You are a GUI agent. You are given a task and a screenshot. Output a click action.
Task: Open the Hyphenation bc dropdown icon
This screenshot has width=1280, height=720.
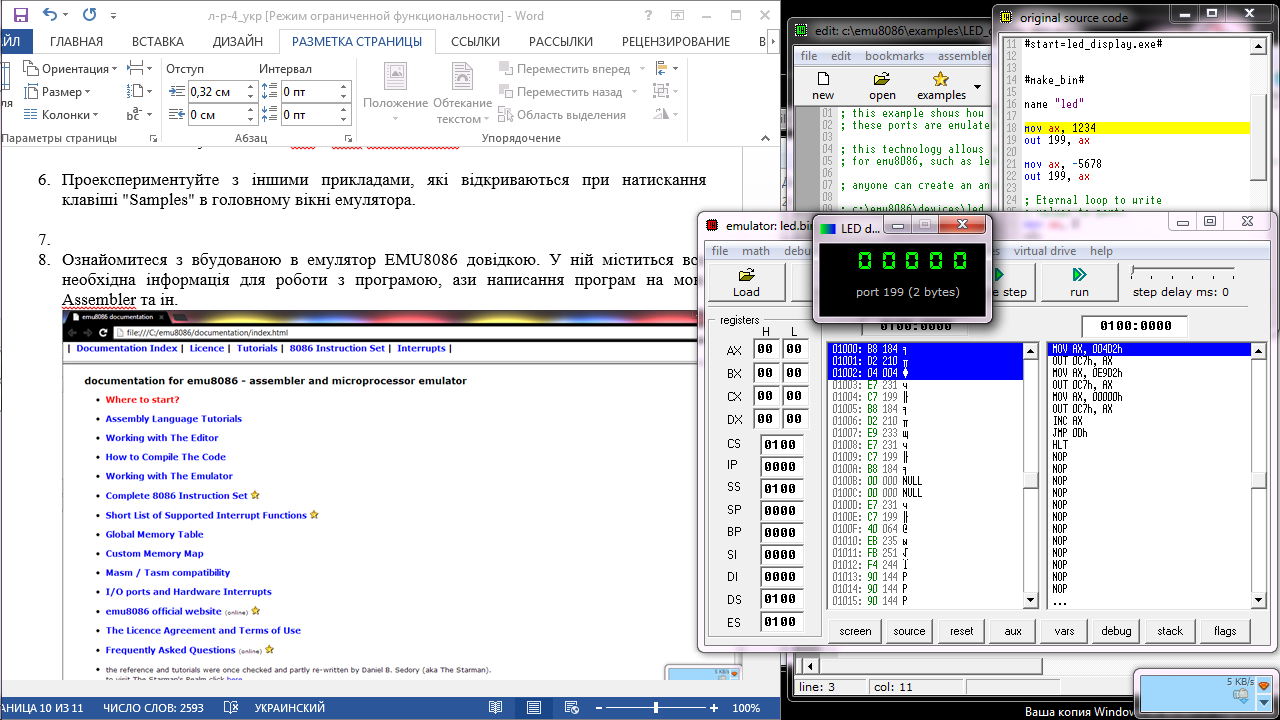point(137,114)
